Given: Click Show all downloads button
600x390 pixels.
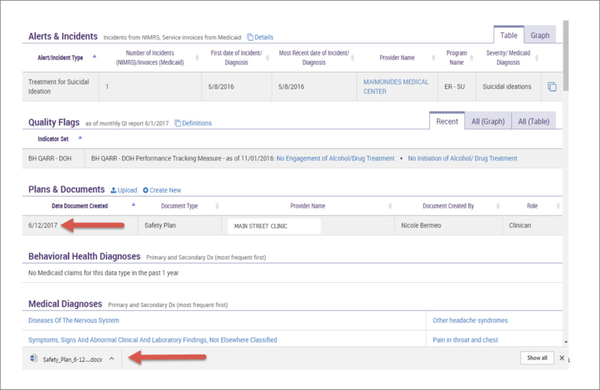Looking at the screenshot, I should point(537,358).
